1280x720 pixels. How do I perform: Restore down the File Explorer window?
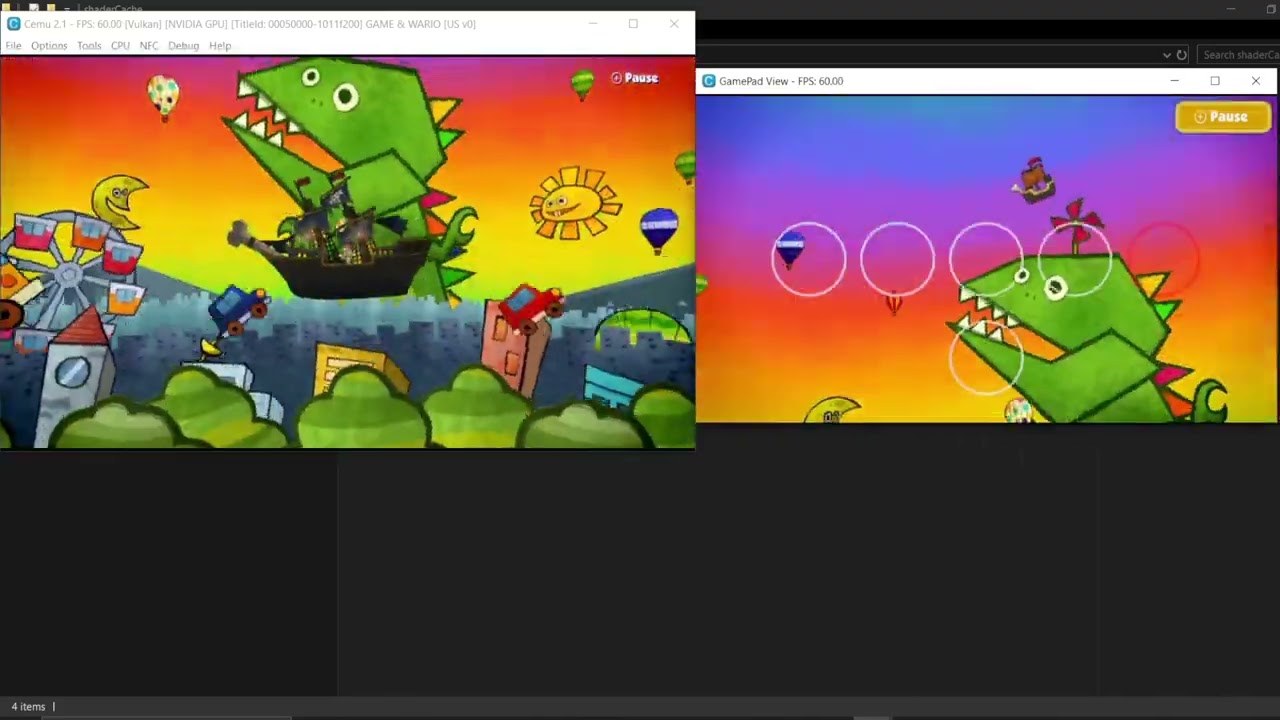tap(1271, 9)
